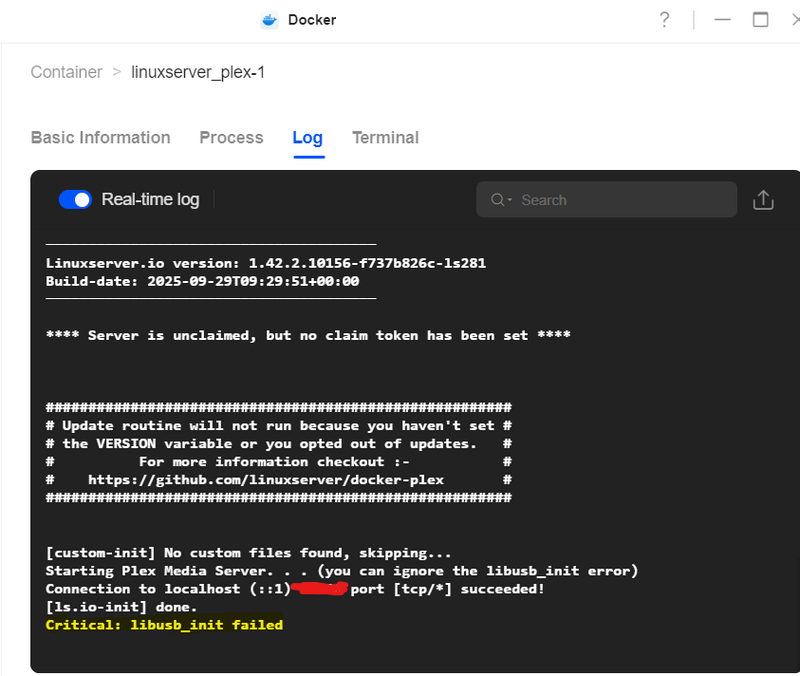Click the search magnifier icon
This screenshot has width=800, height=676.
coord(497,199)
